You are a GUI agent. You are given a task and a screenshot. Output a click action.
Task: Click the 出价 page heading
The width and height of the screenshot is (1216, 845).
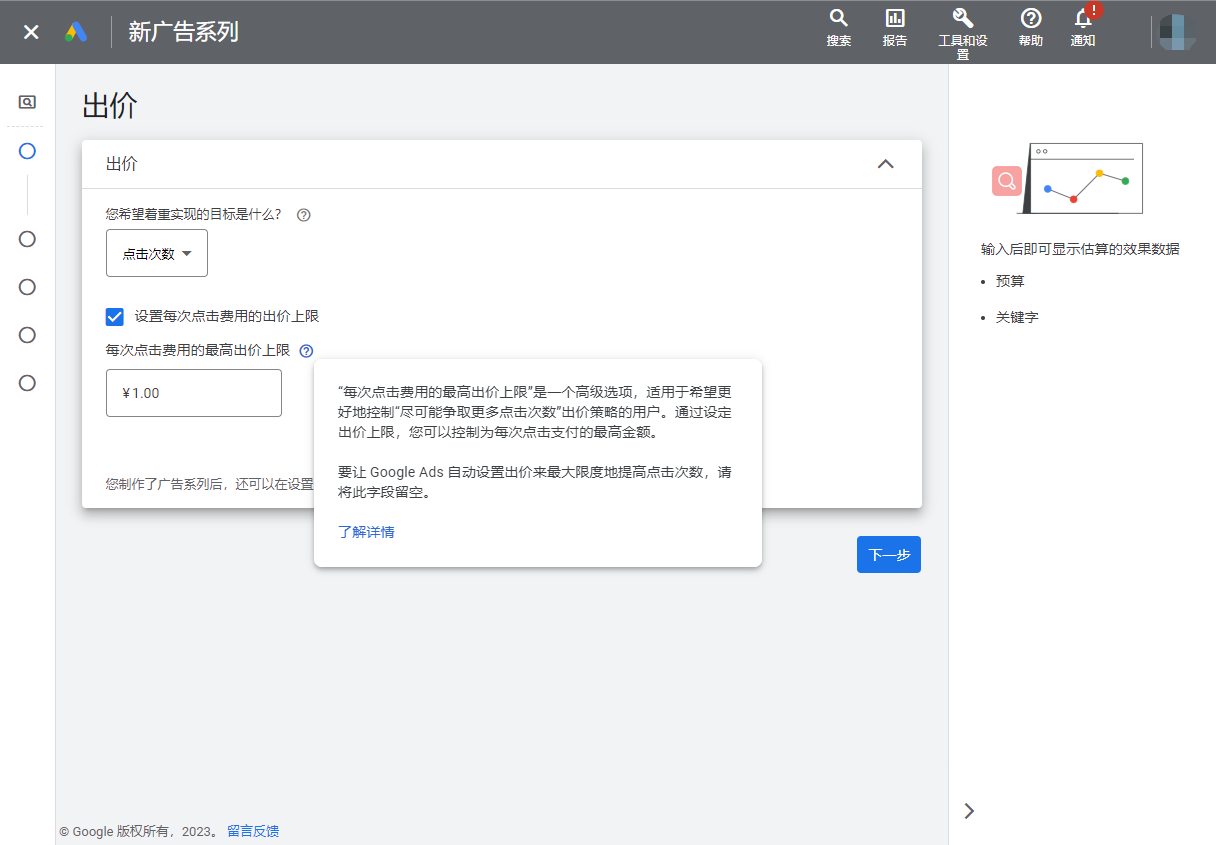(x=110, y=106)
